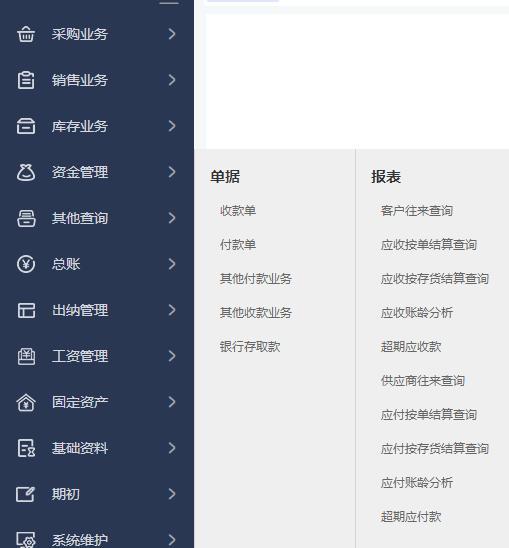Open the 应收按单结算查询 report
This screenshot has width=509, height=548.
429,245
